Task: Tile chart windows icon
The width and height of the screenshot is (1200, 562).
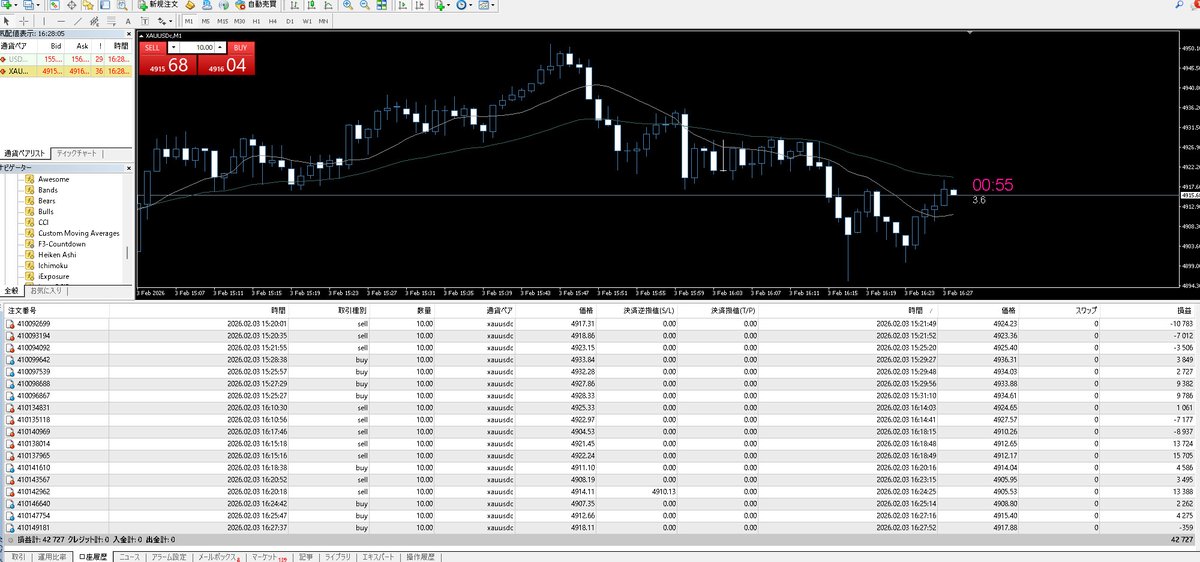Action: pos(381,5)
